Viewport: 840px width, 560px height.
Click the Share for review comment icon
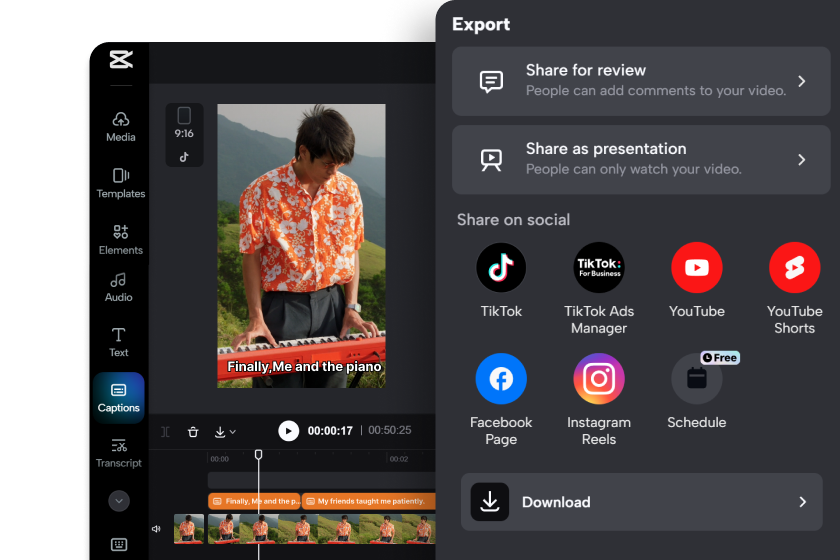pos(491,81)
